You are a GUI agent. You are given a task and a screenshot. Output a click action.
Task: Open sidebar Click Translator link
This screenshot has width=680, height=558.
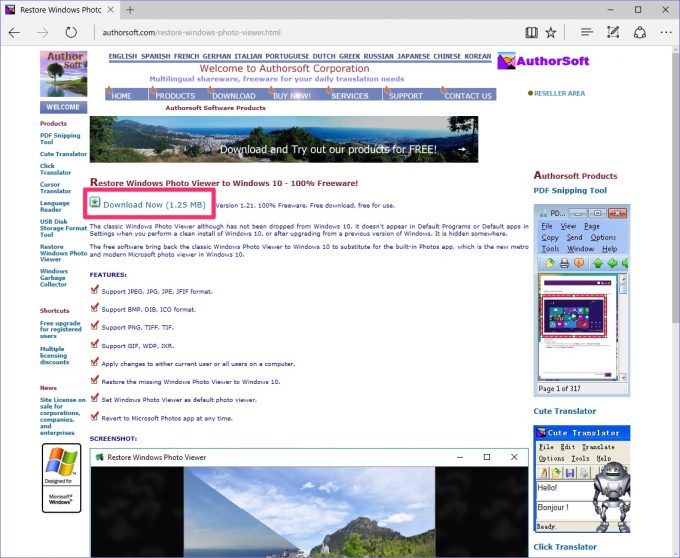coord(55,169)
